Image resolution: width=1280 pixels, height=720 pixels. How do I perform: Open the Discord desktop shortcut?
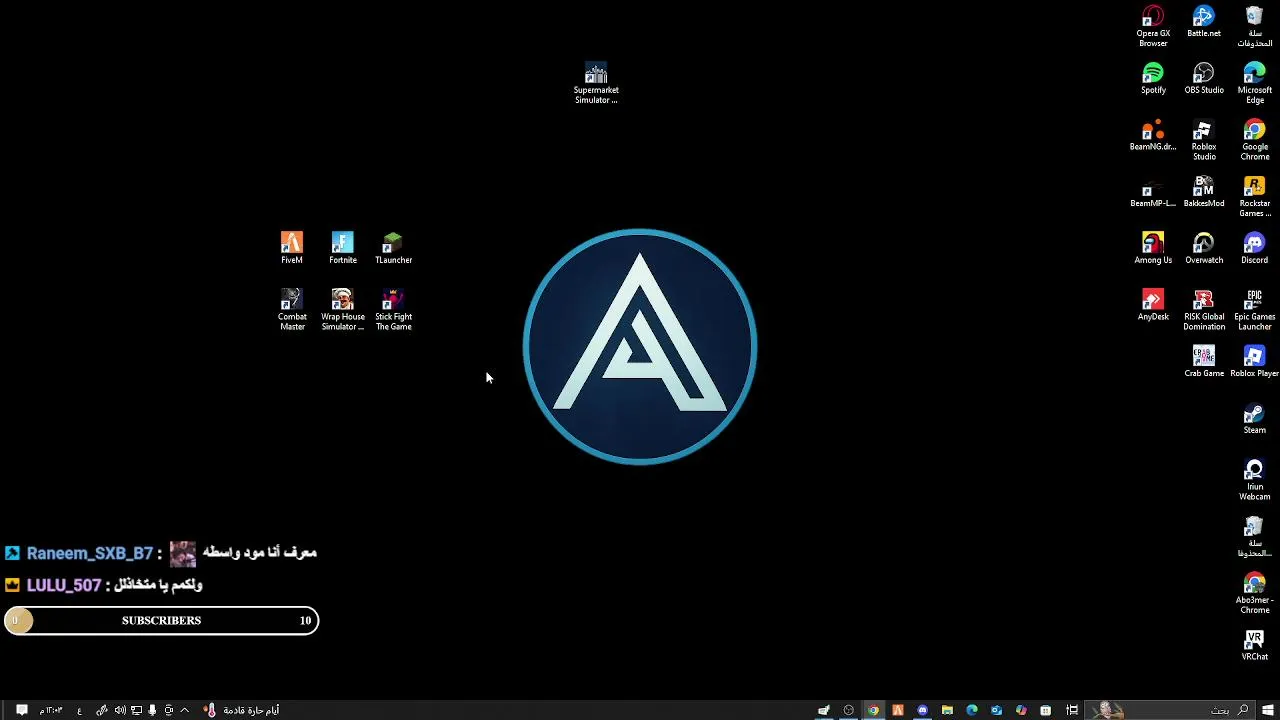tap(1255, 249)
